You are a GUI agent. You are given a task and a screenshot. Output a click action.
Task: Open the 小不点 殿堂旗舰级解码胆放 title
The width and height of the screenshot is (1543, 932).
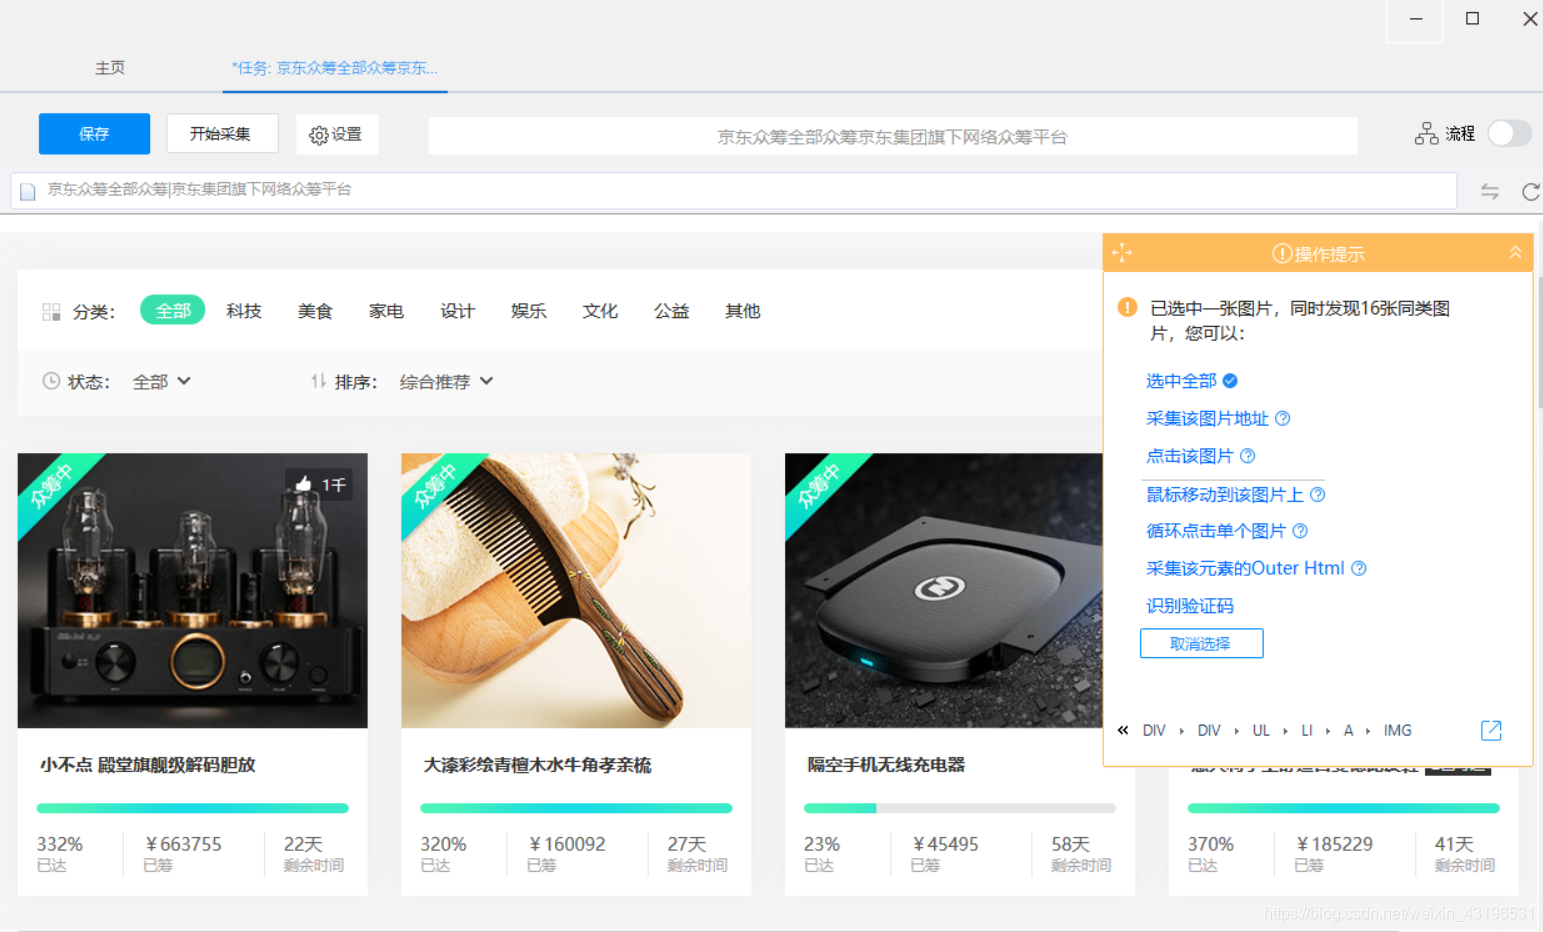(148, 765)
